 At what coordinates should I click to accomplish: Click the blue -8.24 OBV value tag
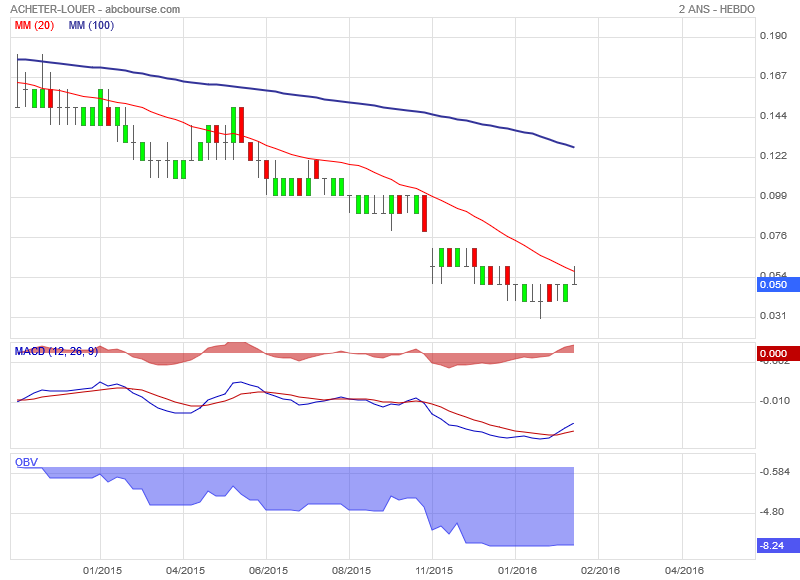[778, 545]
